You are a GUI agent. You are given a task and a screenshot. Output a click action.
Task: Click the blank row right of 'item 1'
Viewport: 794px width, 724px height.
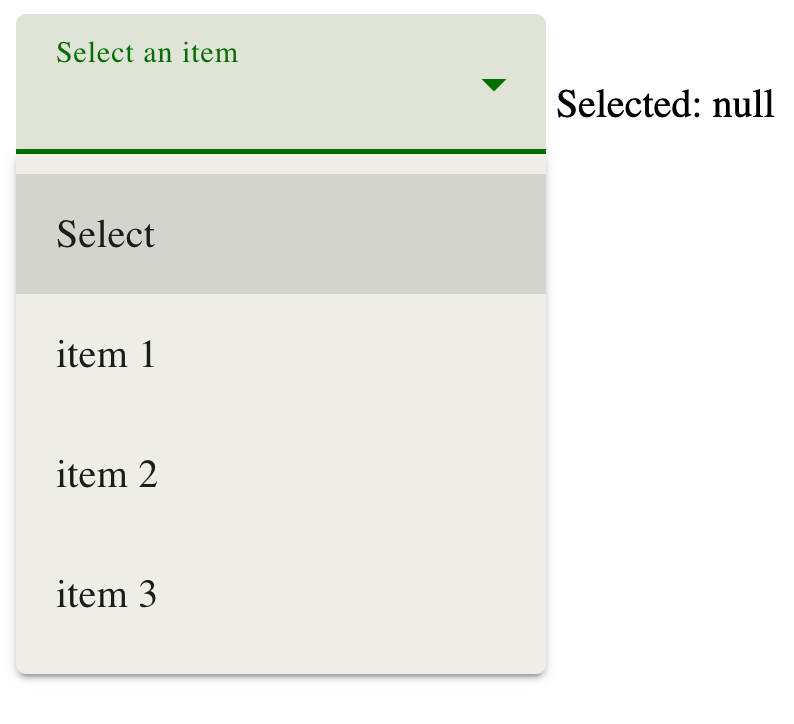click(x=349, y=354)
